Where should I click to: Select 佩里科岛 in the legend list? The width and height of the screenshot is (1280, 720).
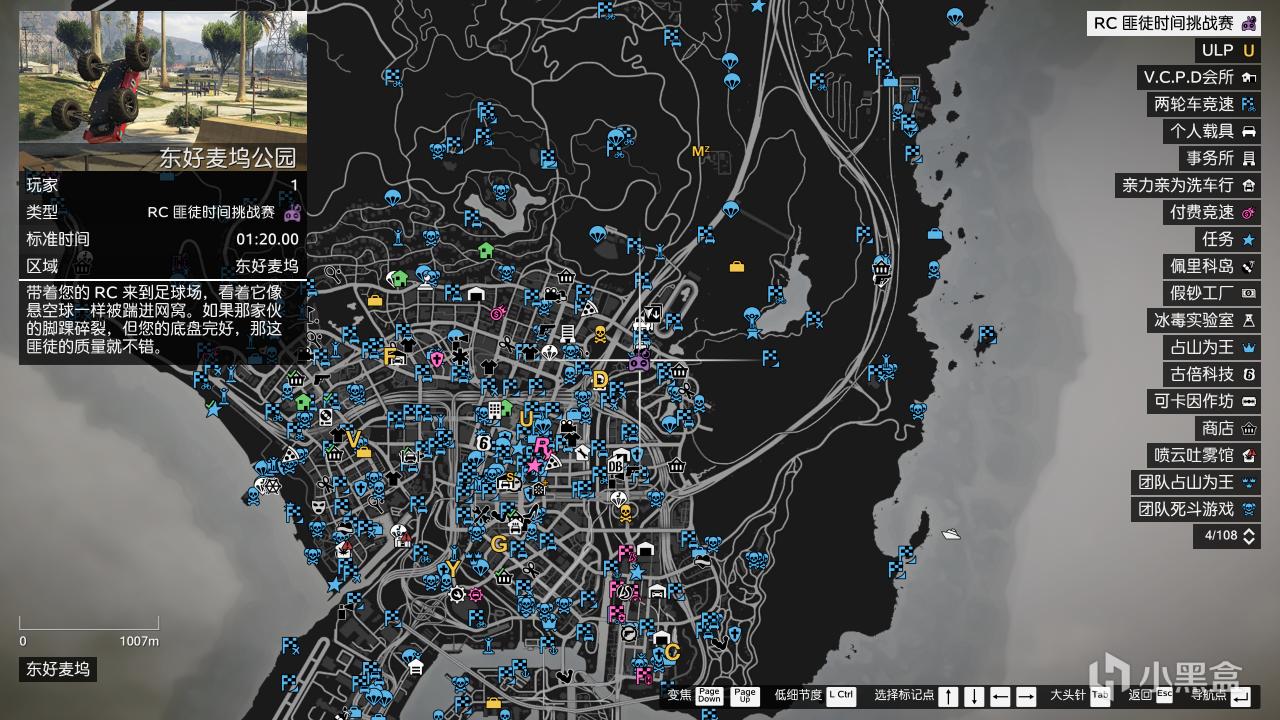coord(1212,266)
